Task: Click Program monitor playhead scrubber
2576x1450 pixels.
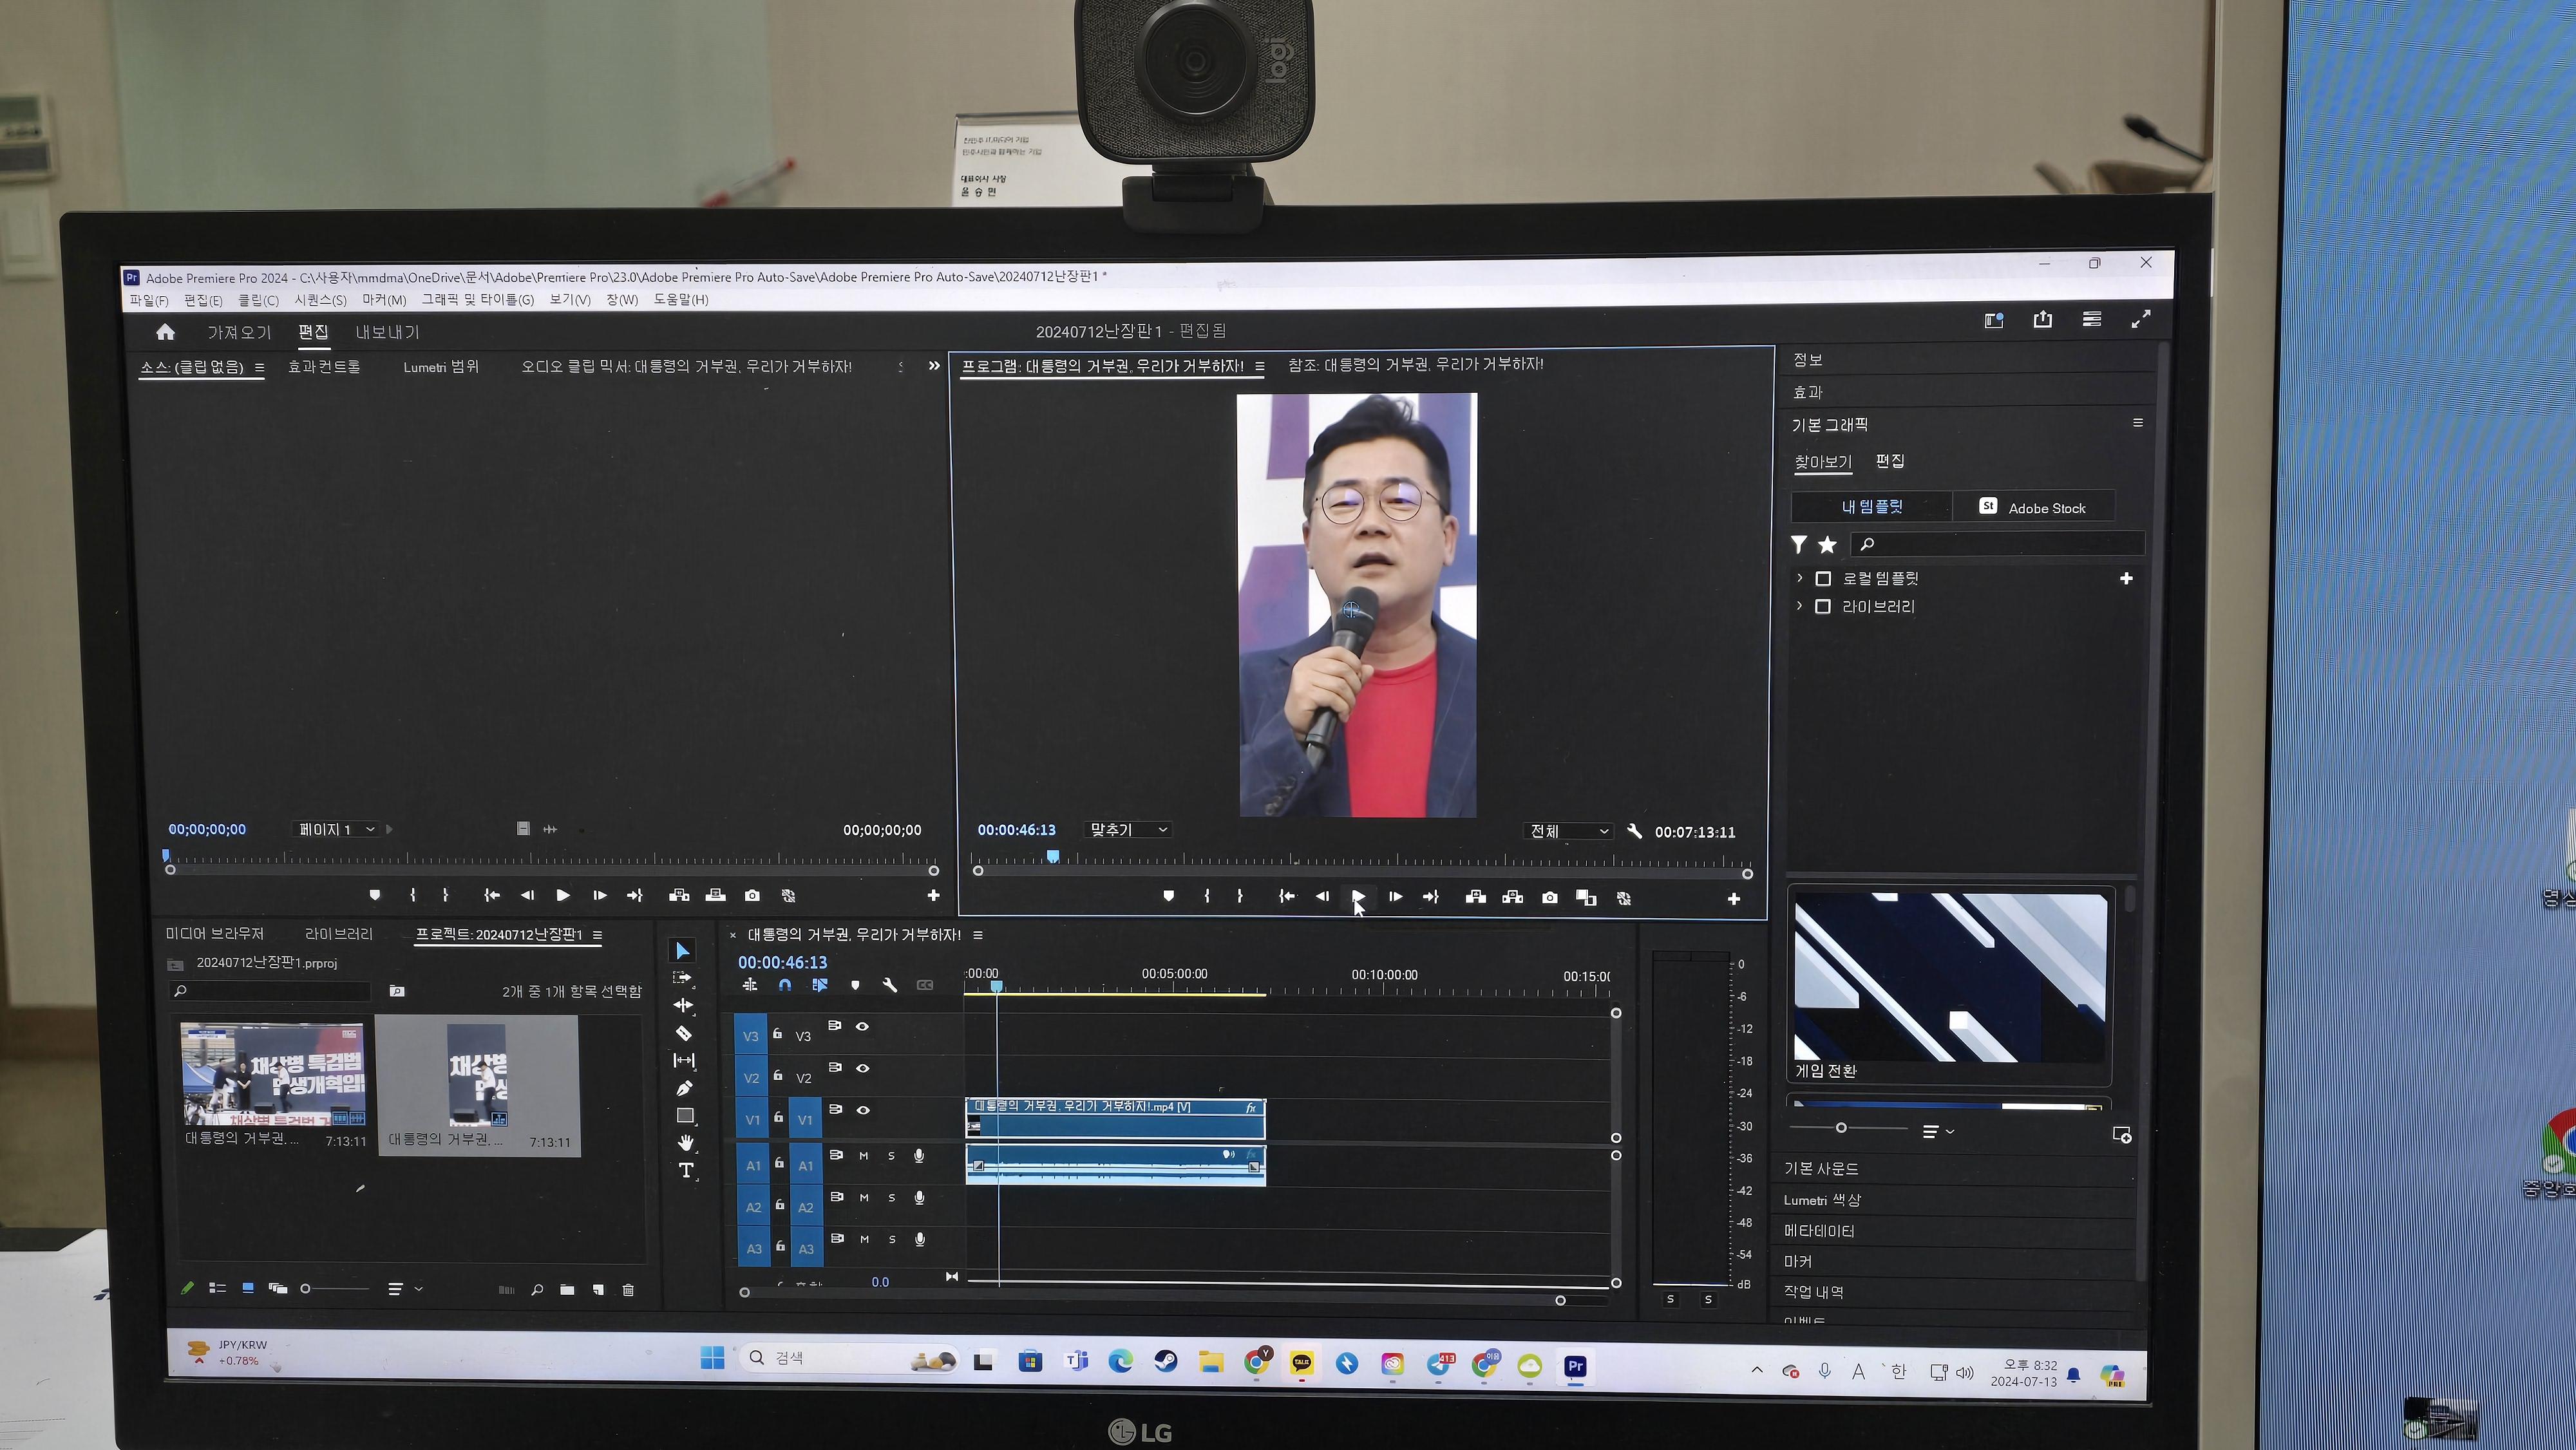Action: pyautogui.click(x=1053, y=857)
